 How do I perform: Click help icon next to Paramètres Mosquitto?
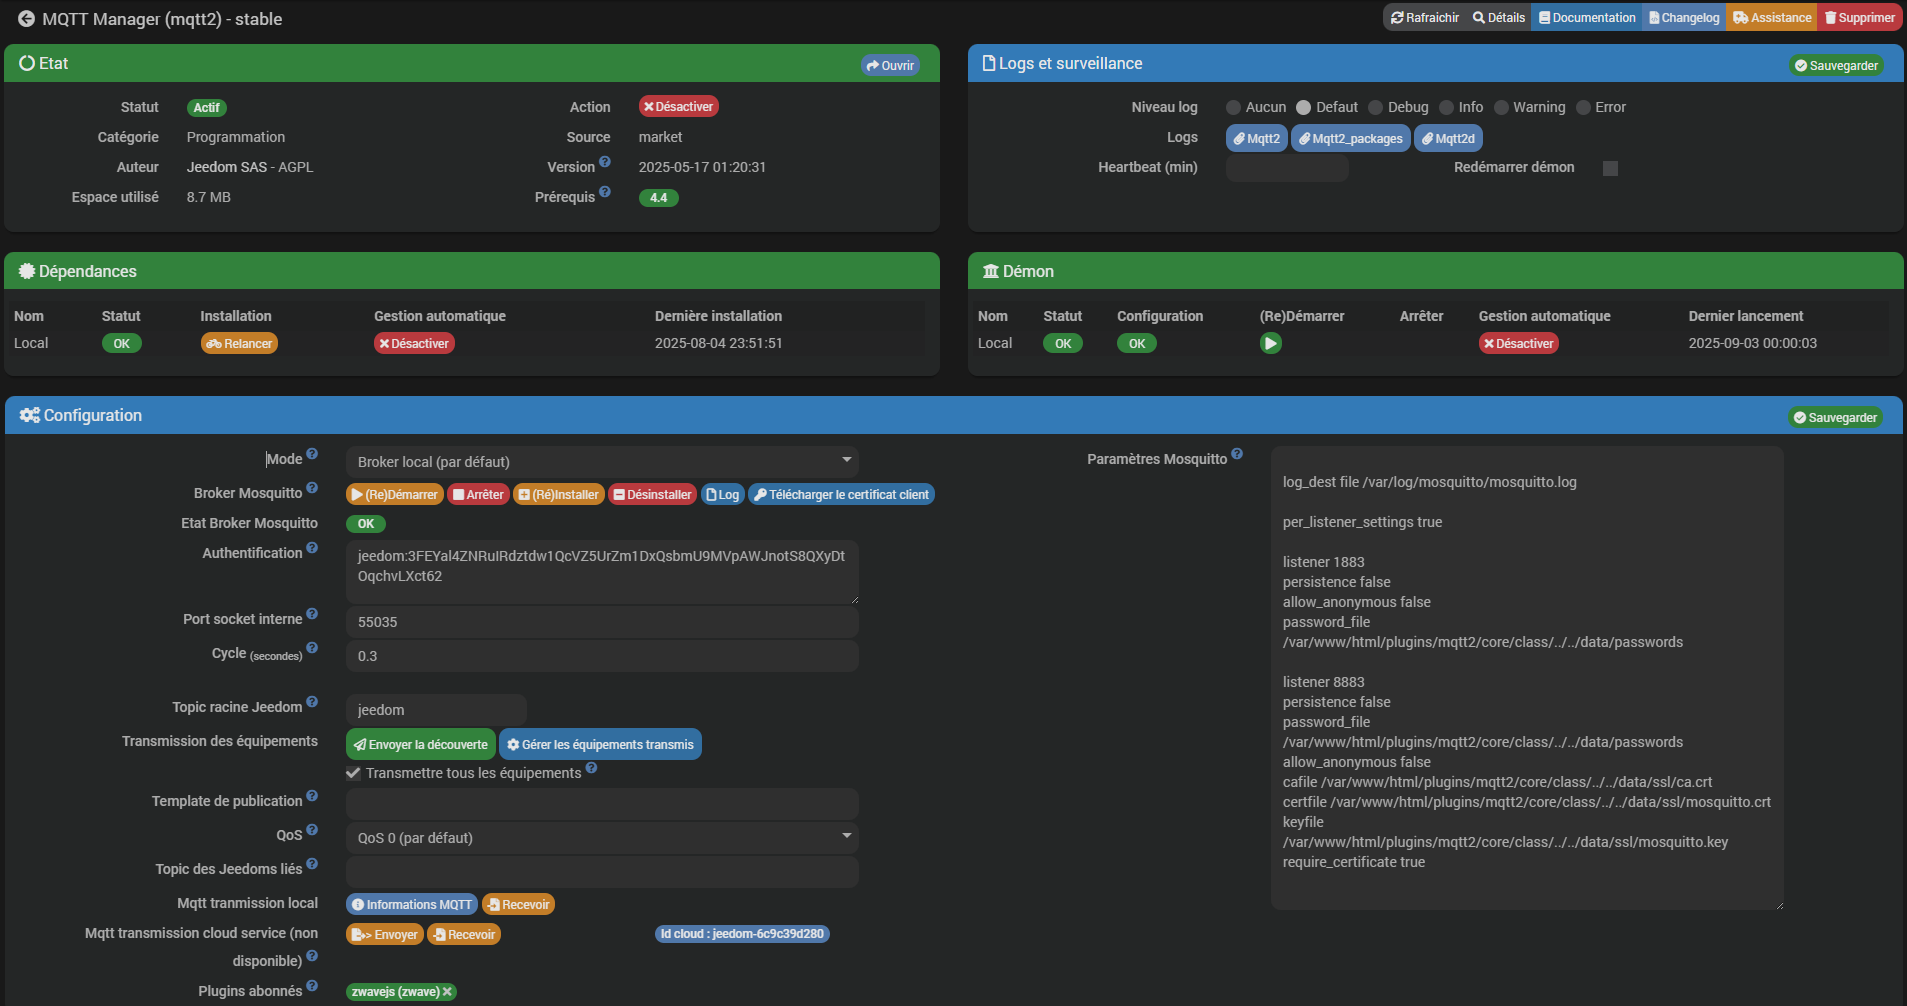click(x=1237, y=454)
